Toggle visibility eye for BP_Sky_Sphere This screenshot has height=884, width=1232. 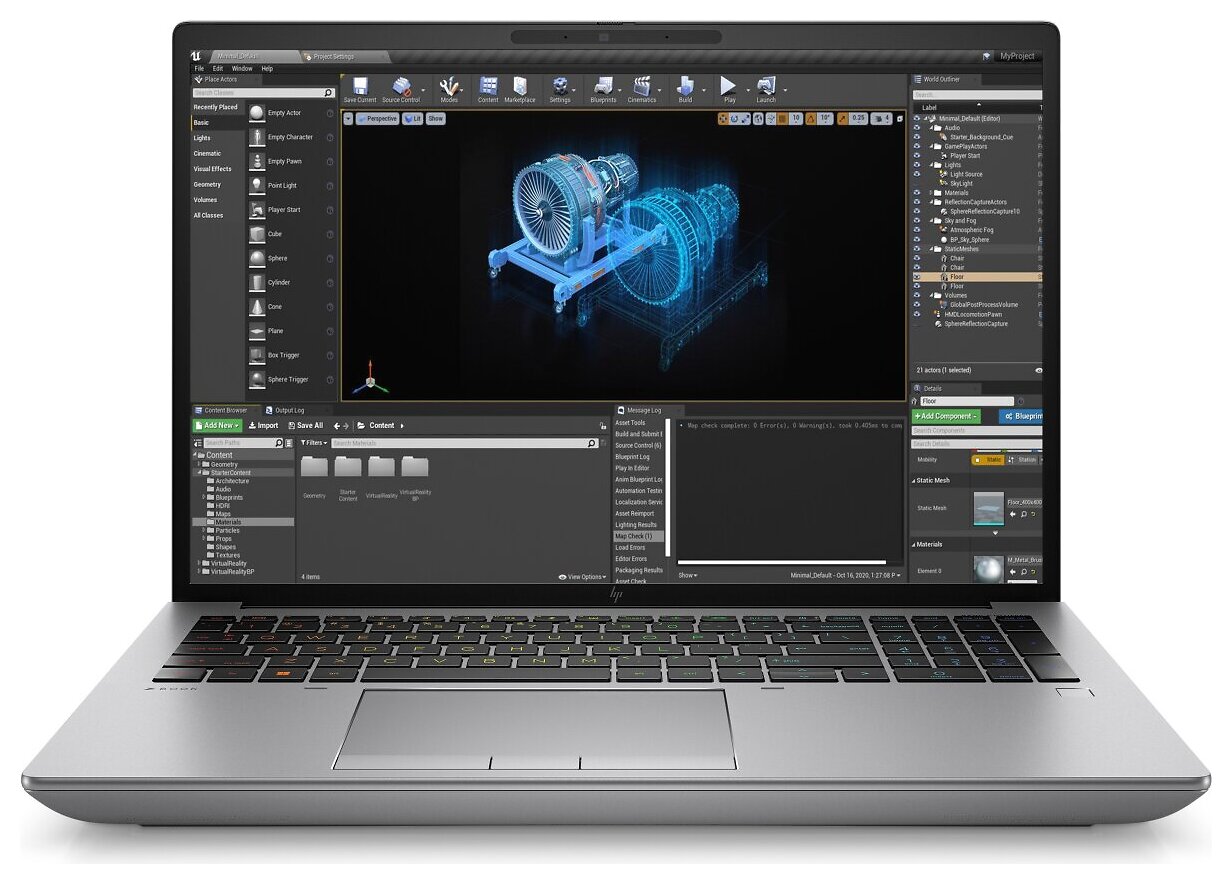tap(917, 240)
